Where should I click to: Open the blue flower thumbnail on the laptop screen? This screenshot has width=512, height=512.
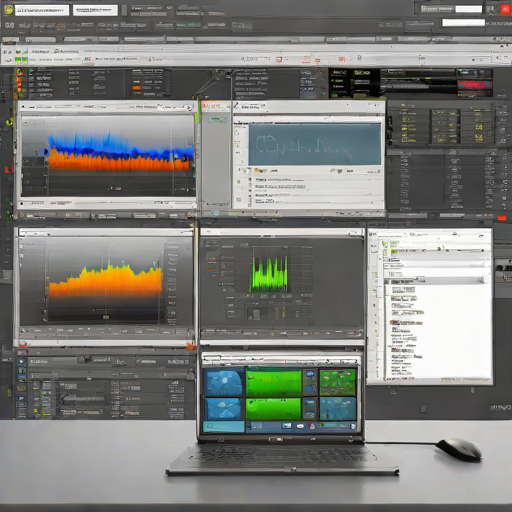224,382
